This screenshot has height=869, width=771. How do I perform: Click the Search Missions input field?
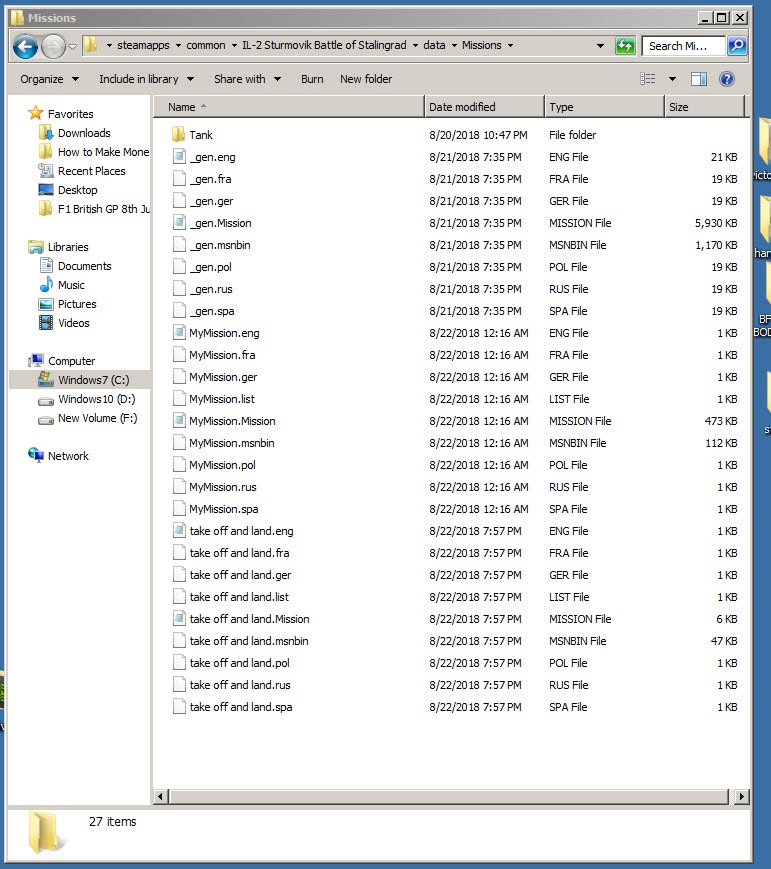(x=683, y=46)
